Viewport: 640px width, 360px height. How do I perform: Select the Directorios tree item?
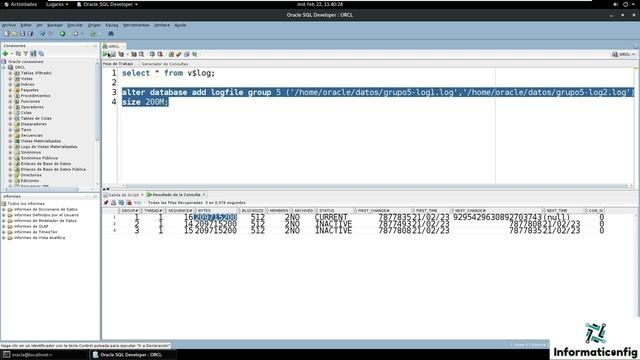31,175
